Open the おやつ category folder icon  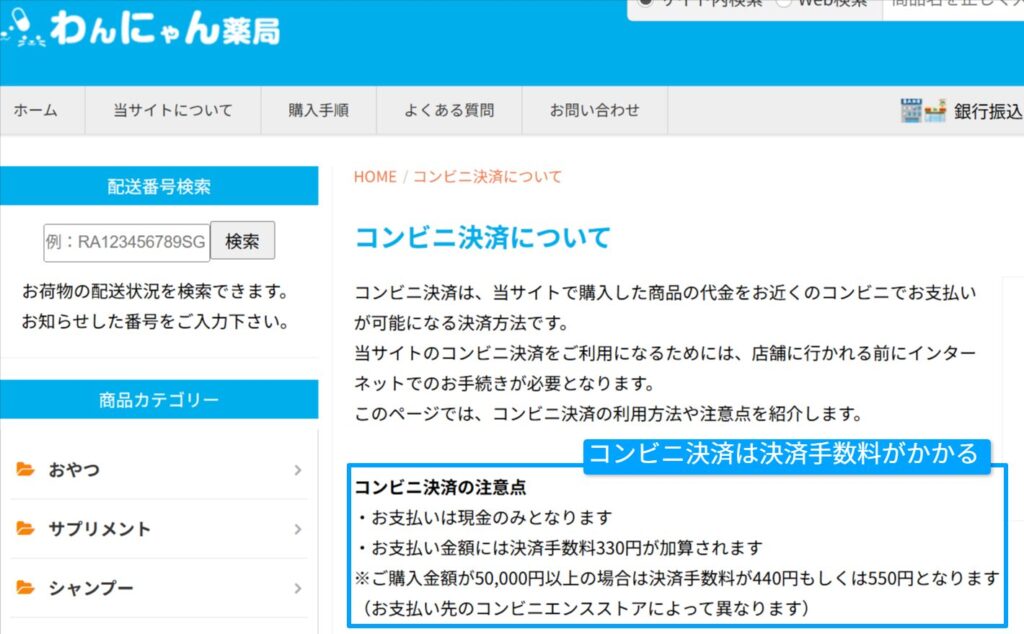click(x=25, y=469)
